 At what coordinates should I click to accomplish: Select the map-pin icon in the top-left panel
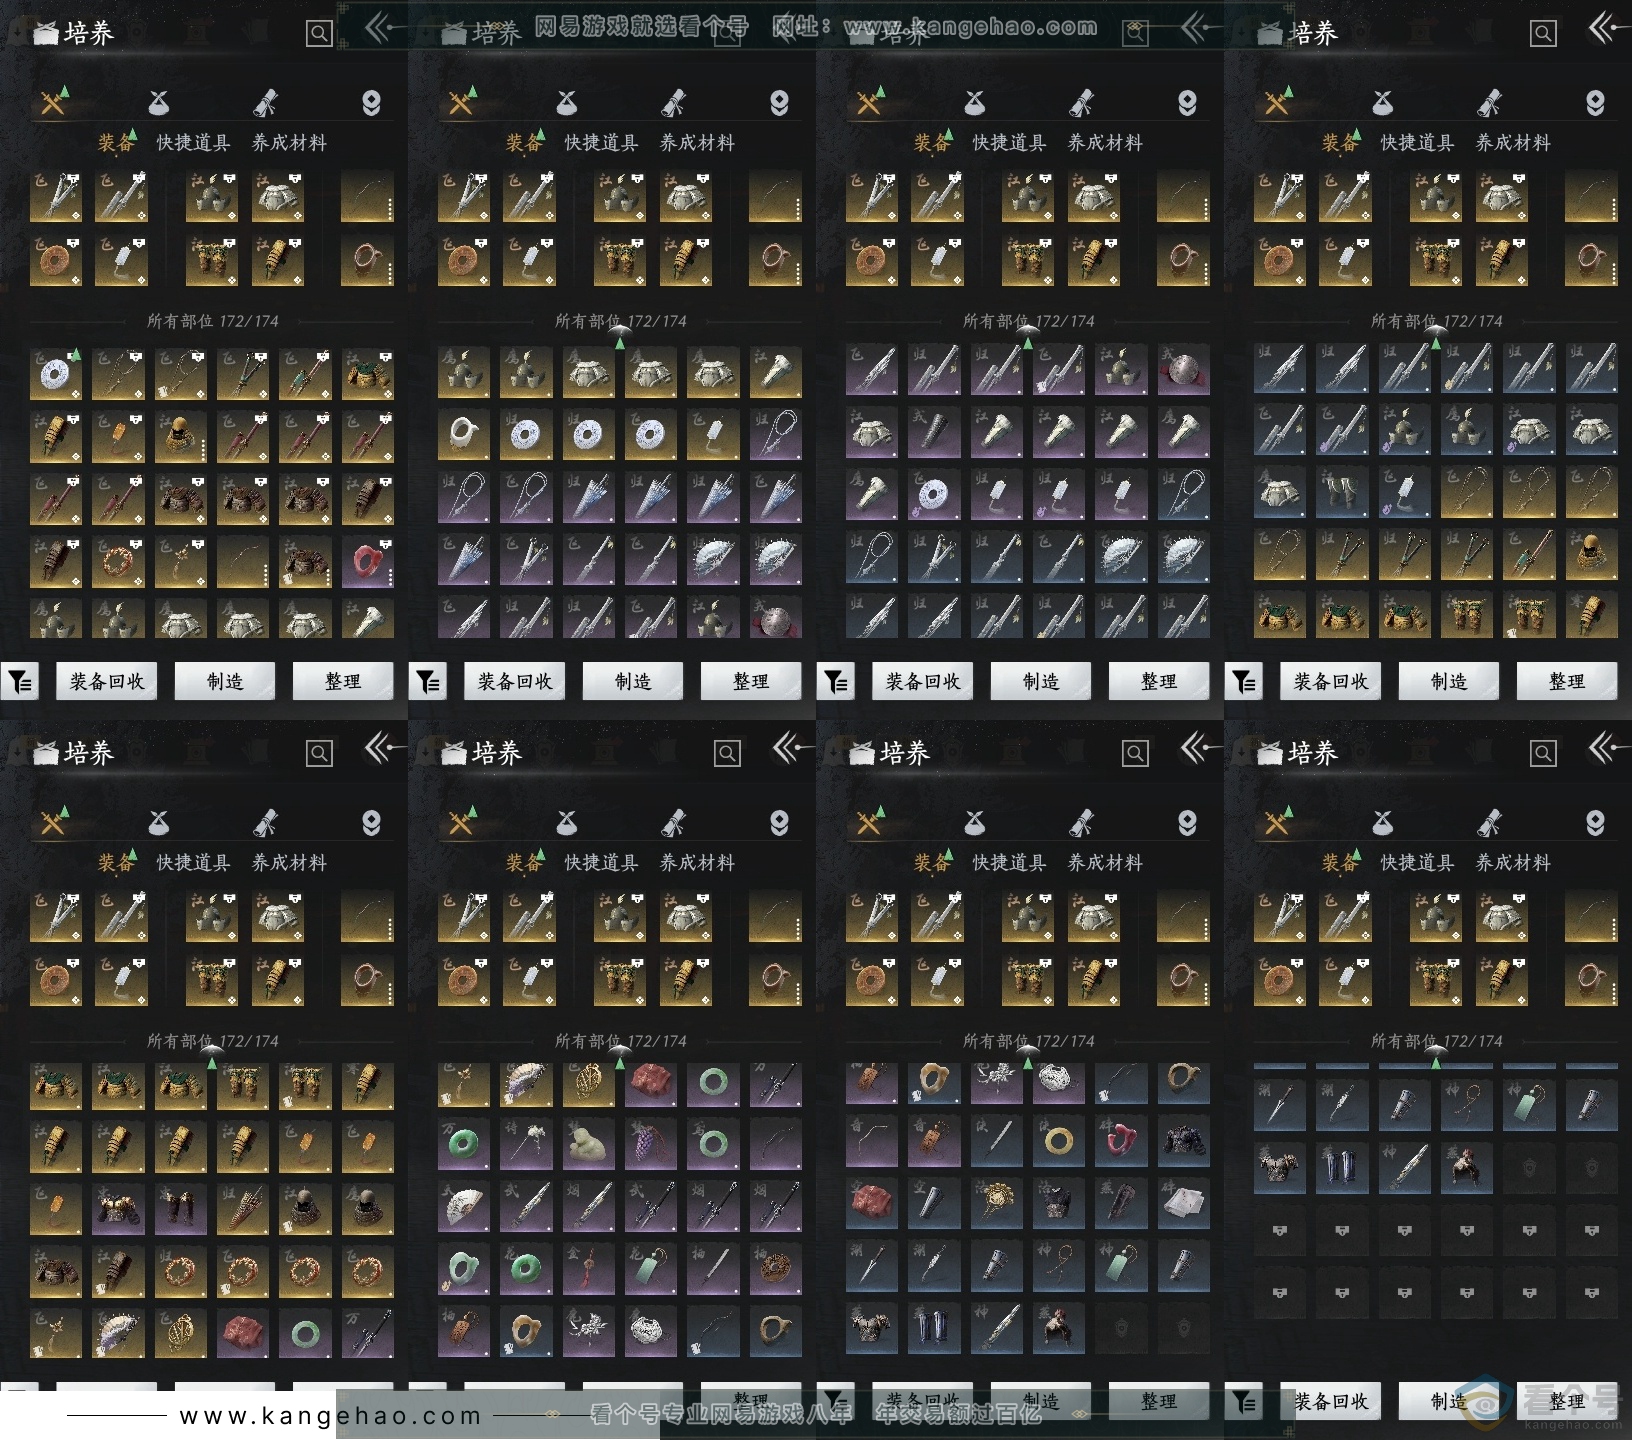(x=371, y=103)
